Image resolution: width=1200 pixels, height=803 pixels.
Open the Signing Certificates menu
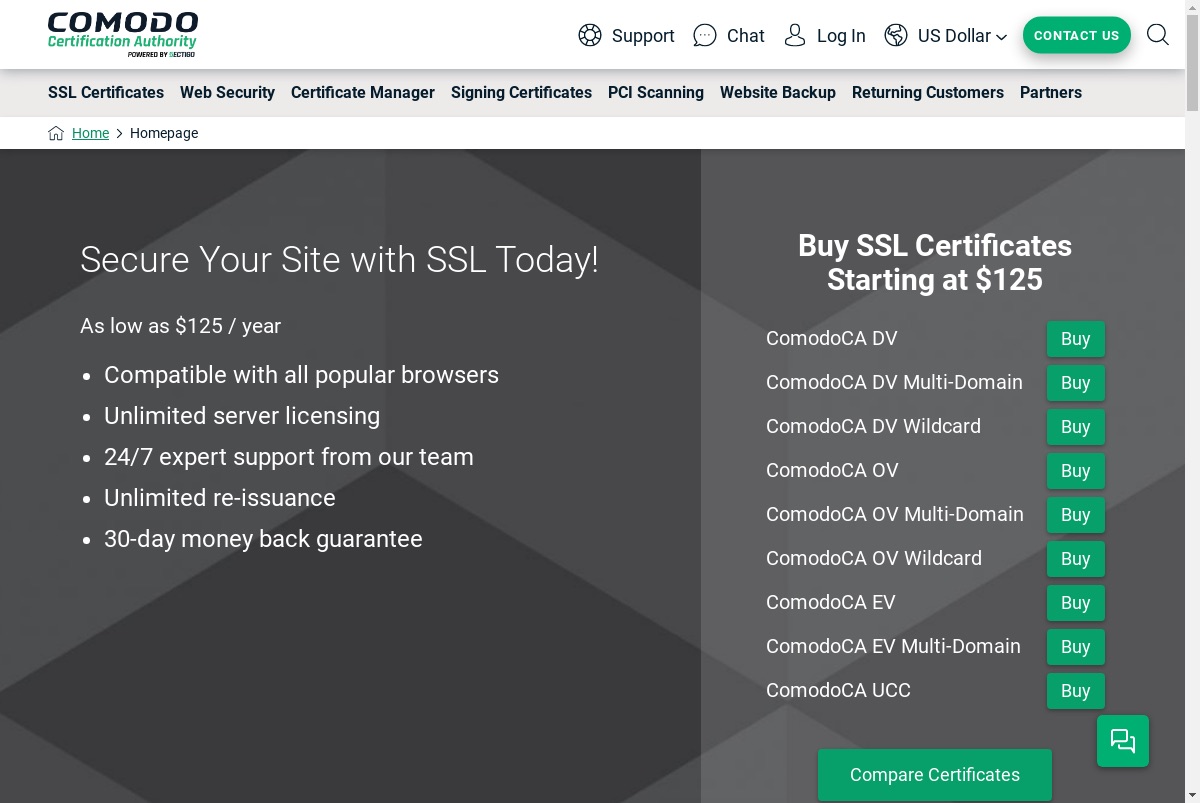(521, 92)
